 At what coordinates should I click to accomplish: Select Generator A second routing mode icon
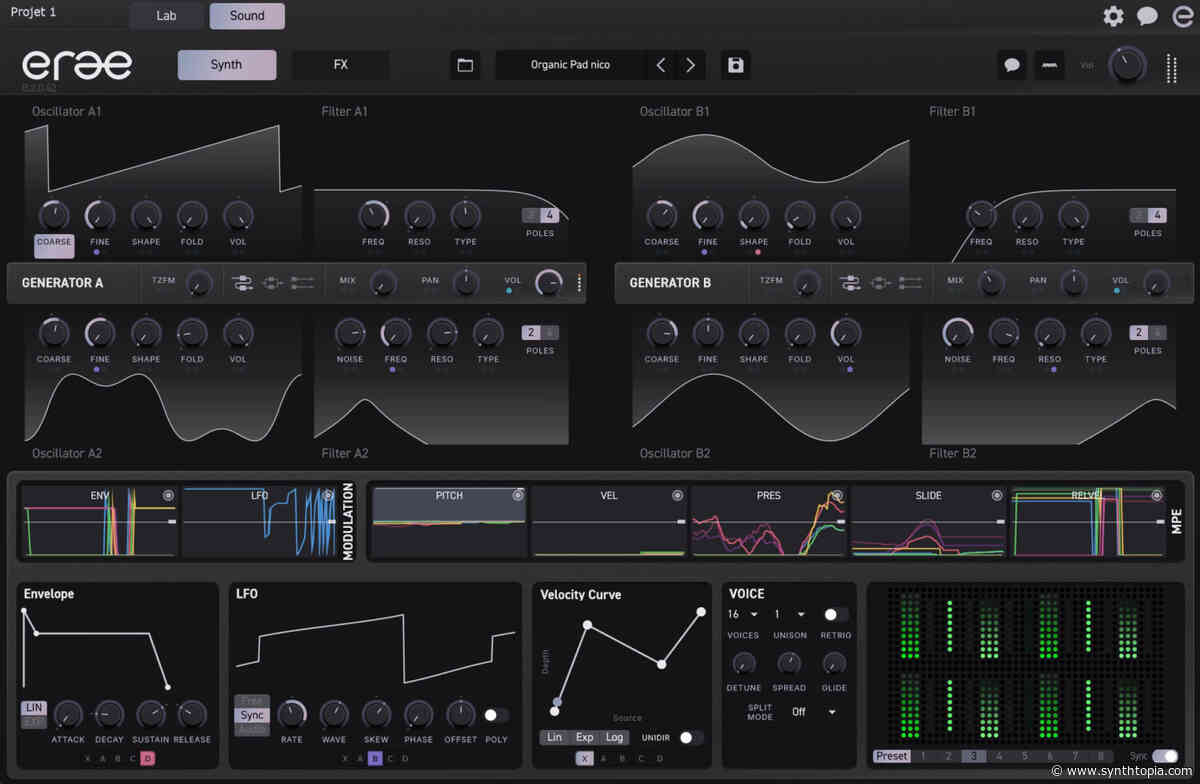coord(272,284)
